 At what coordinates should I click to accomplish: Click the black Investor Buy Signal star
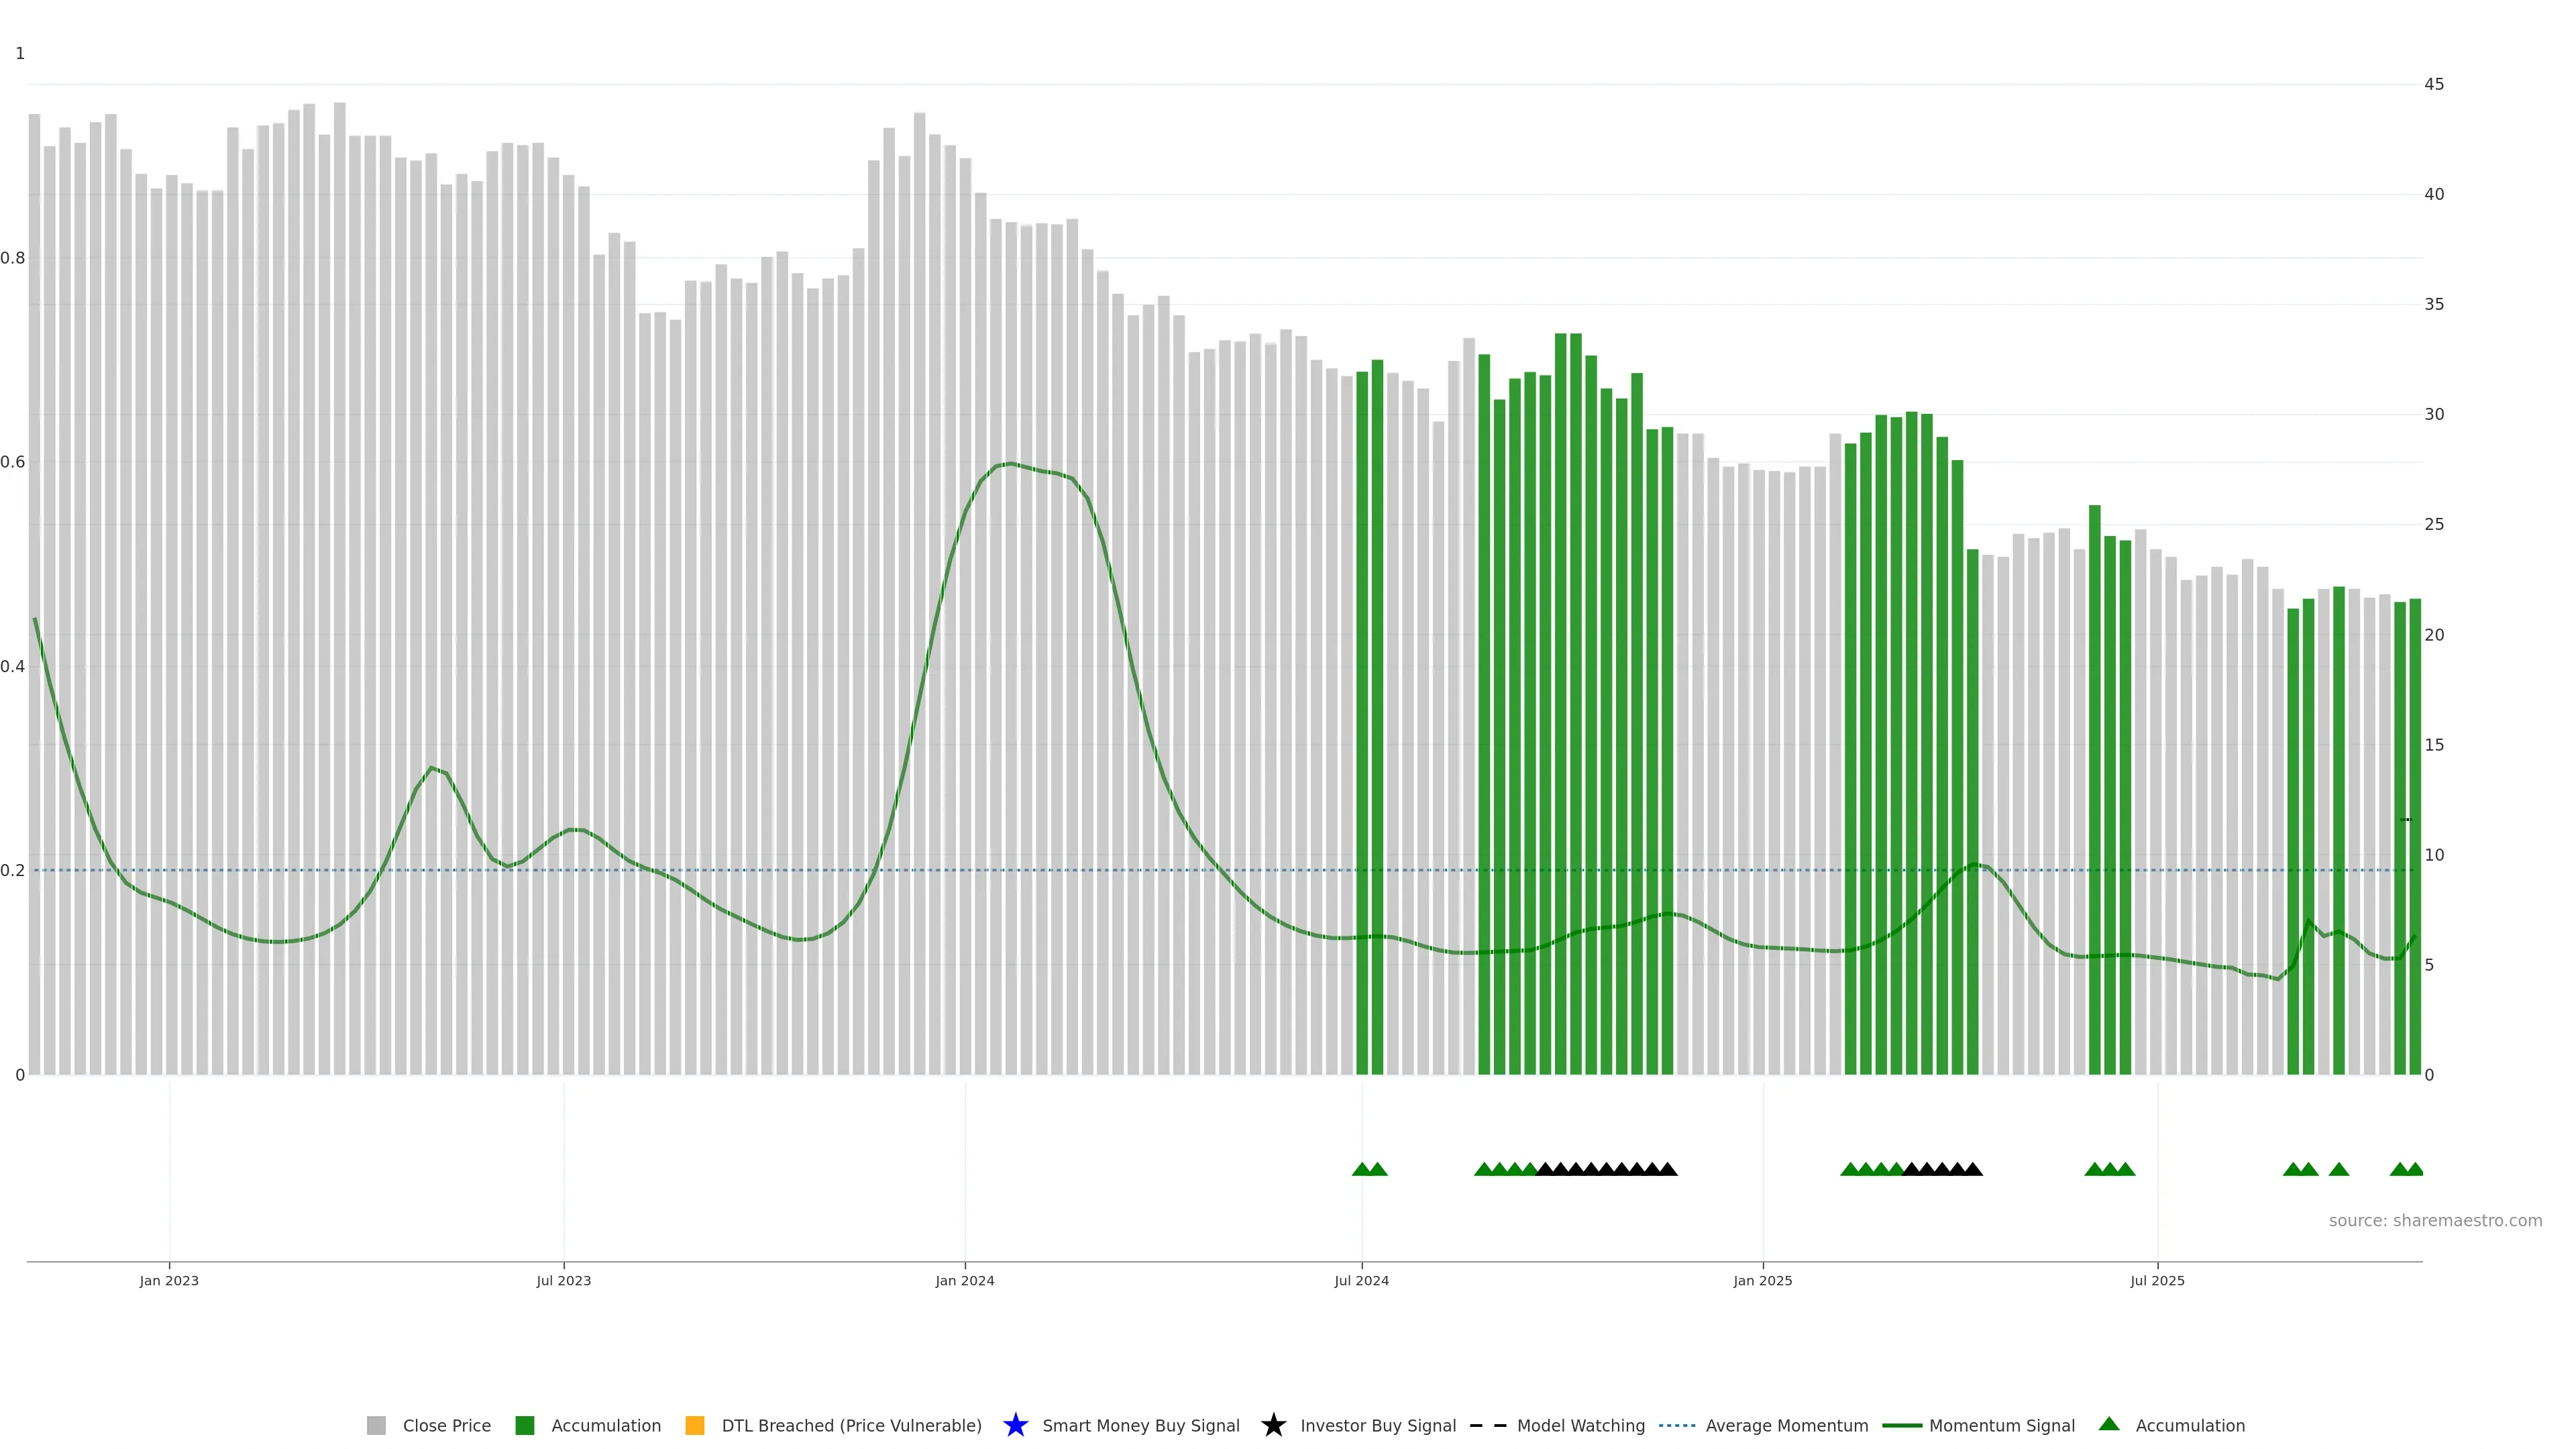(x=1273, y=1426)
